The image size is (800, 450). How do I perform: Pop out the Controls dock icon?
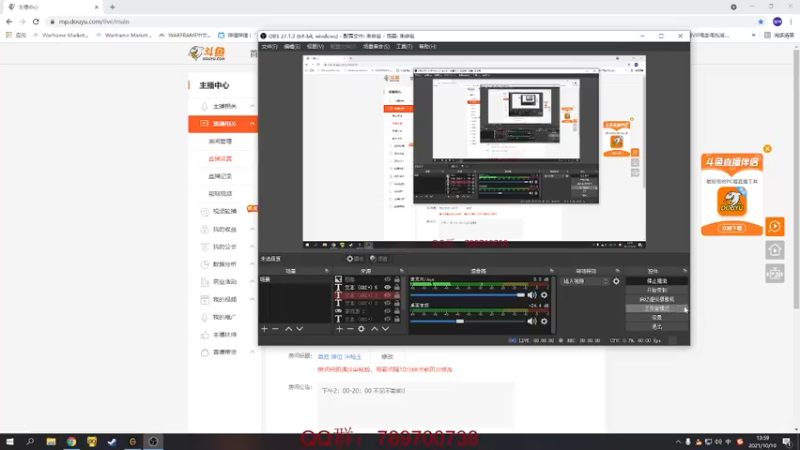(x=685, y=271)
